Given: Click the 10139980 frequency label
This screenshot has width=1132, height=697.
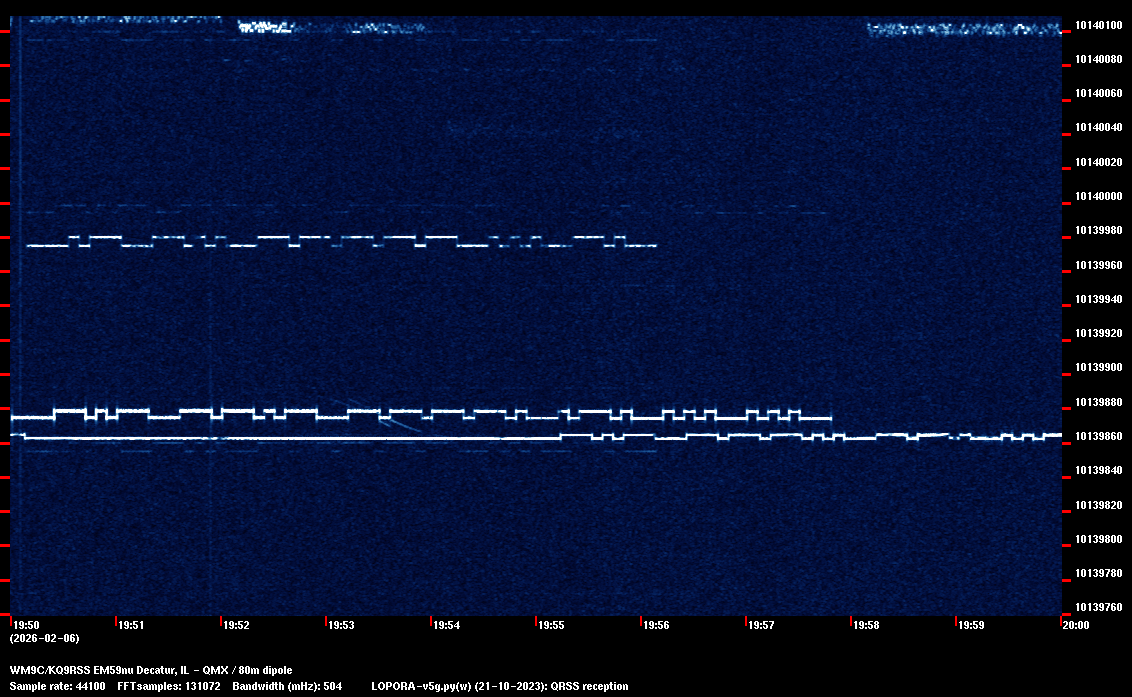Looking at the screenshot, I should (1098, 230).
